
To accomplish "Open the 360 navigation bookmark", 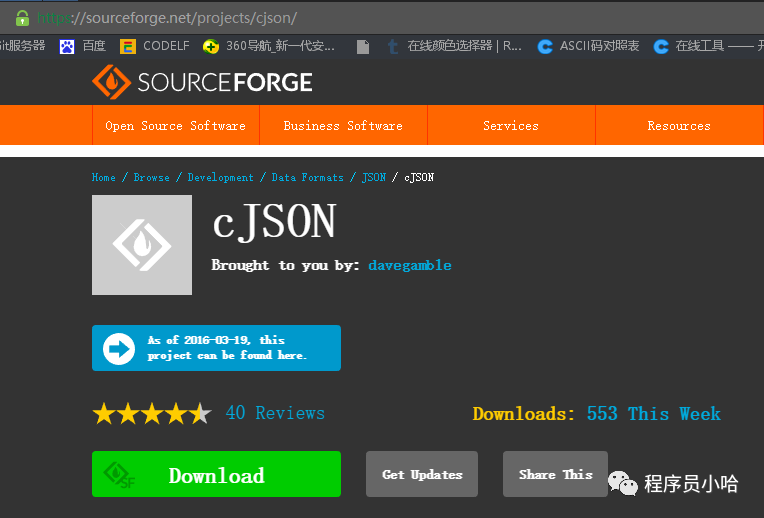I will (x=270, y=46).
